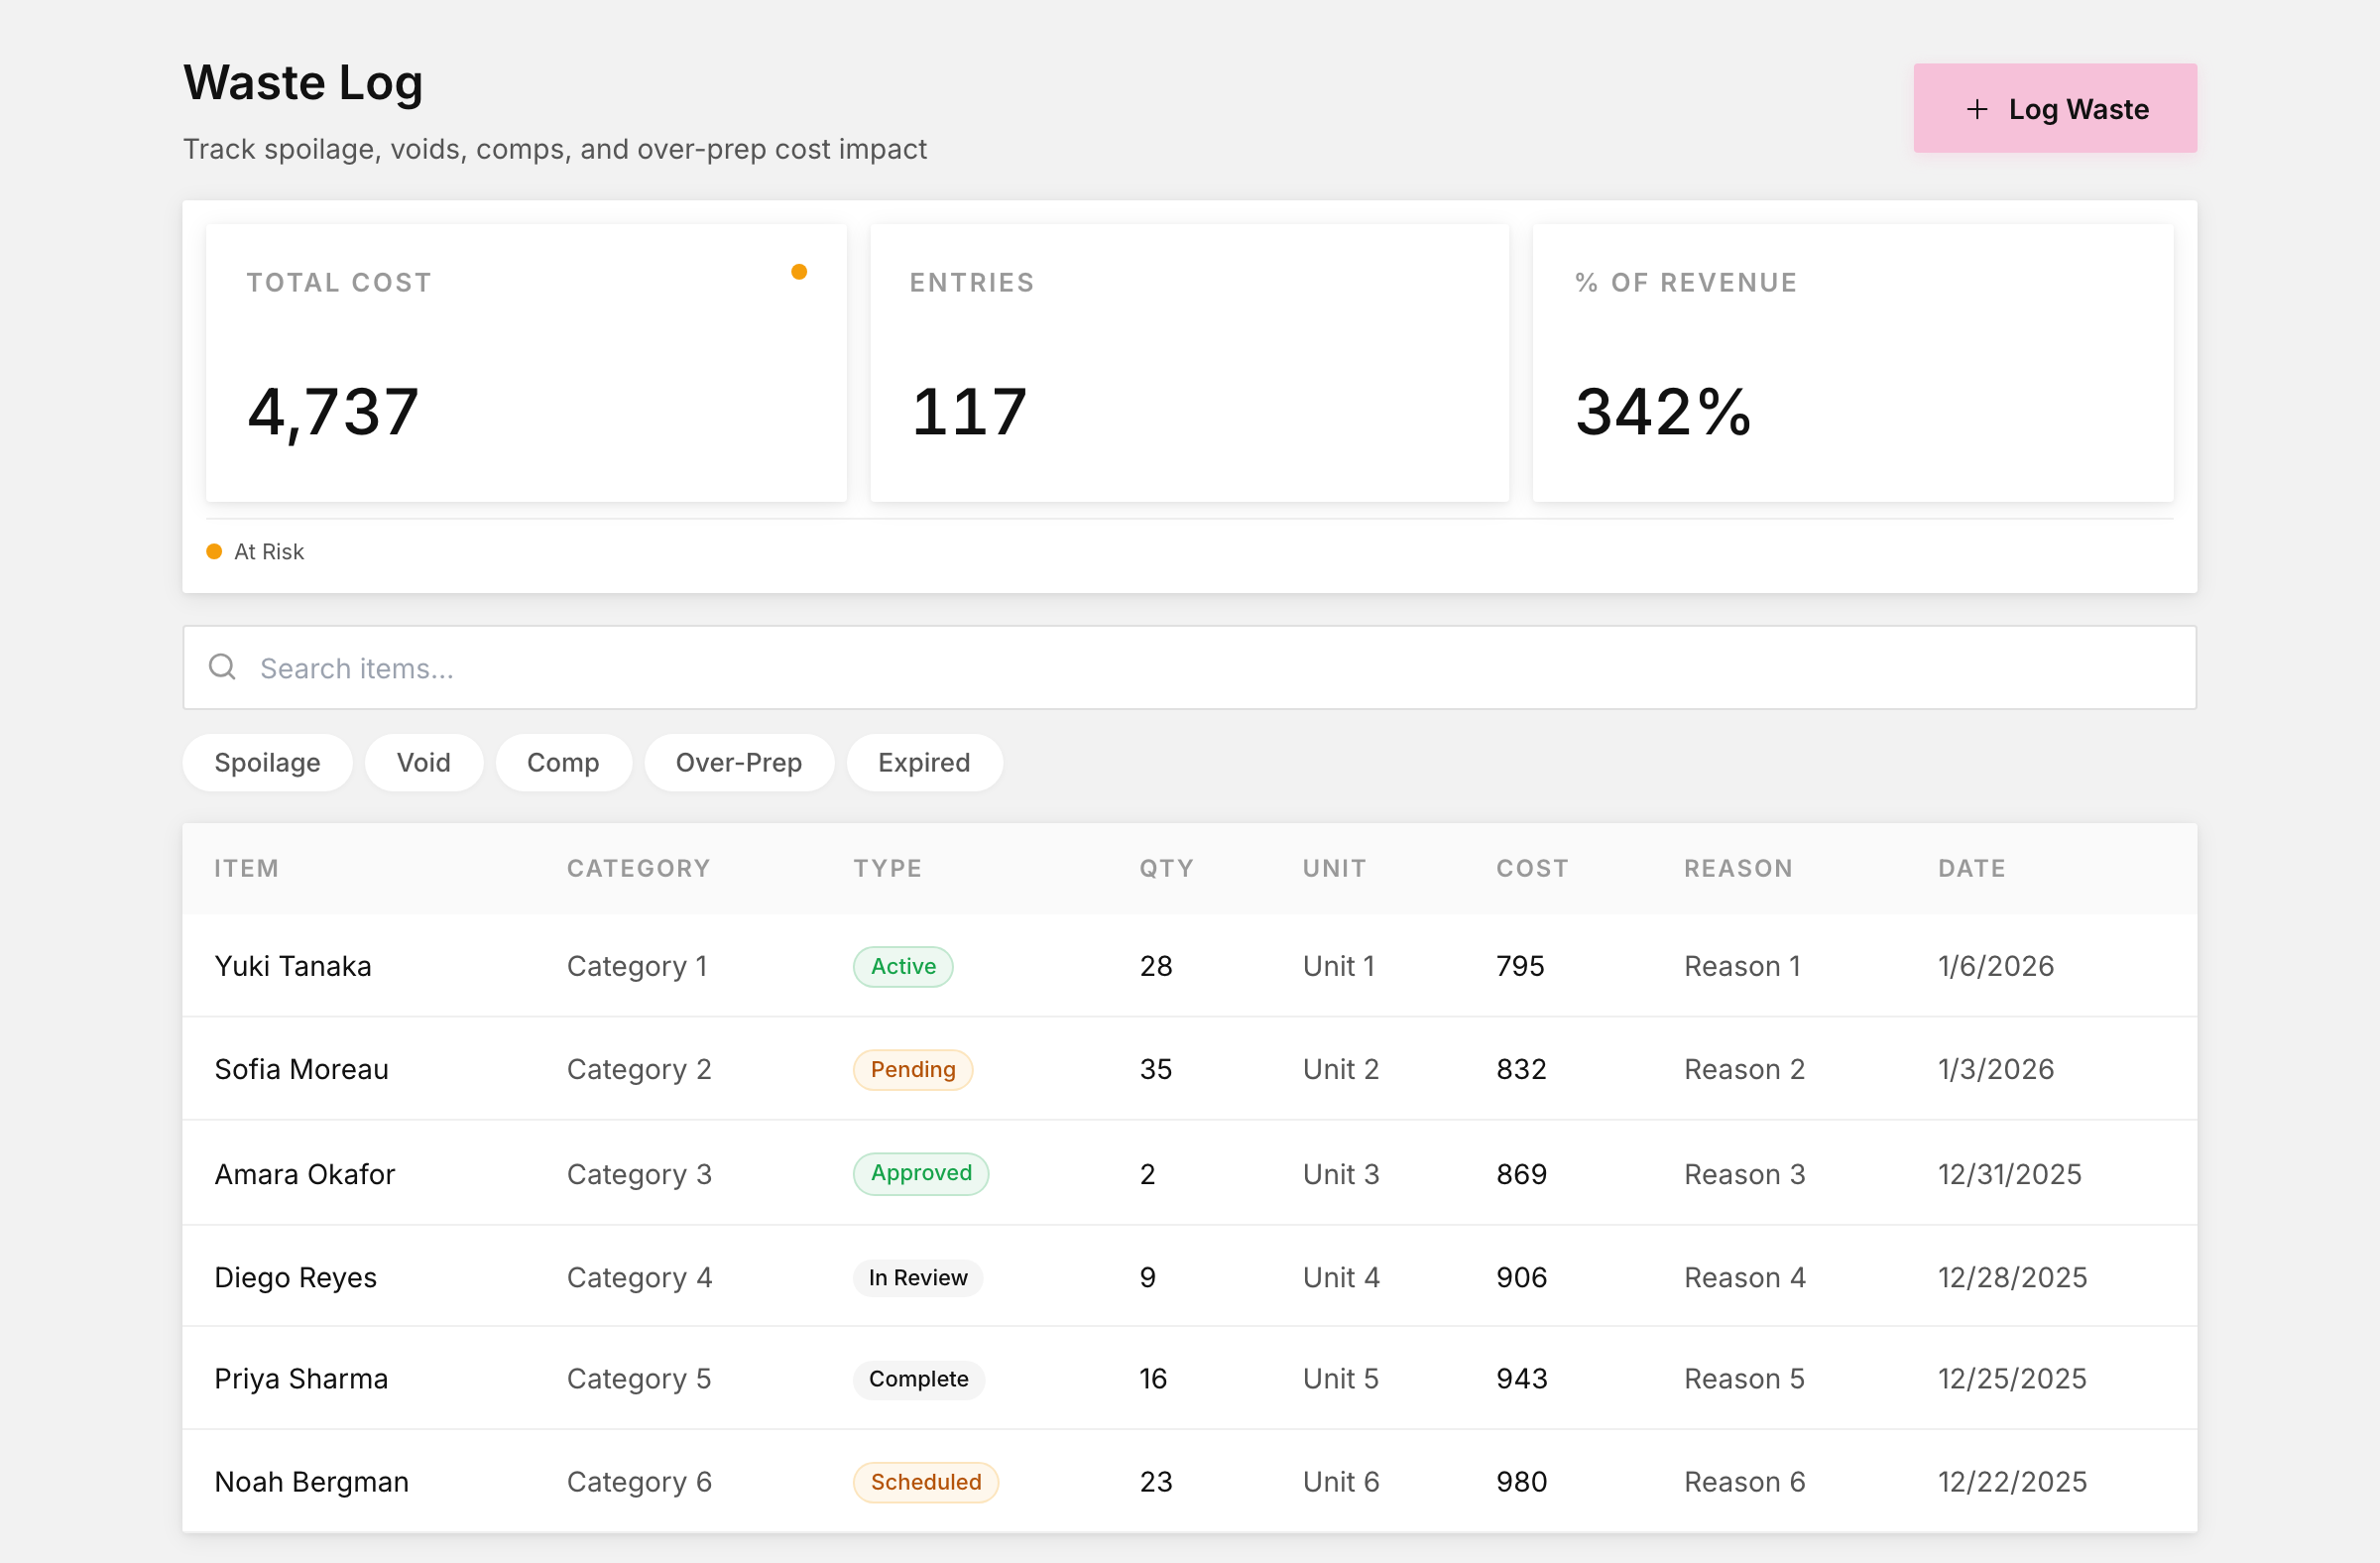Click the Log Waste button
This screenshot has width=2380, height=1563.
(x=2055, y=108)
